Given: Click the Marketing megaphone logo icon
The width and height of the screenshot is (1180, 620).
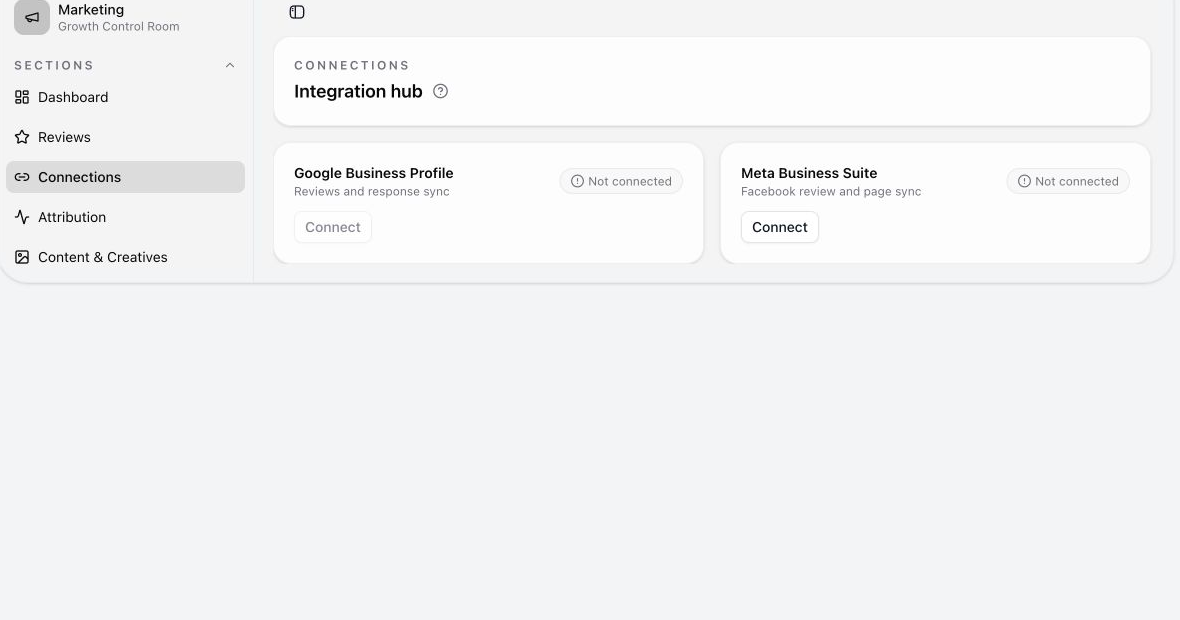Looking at the screenshot, I should point(32,17).
